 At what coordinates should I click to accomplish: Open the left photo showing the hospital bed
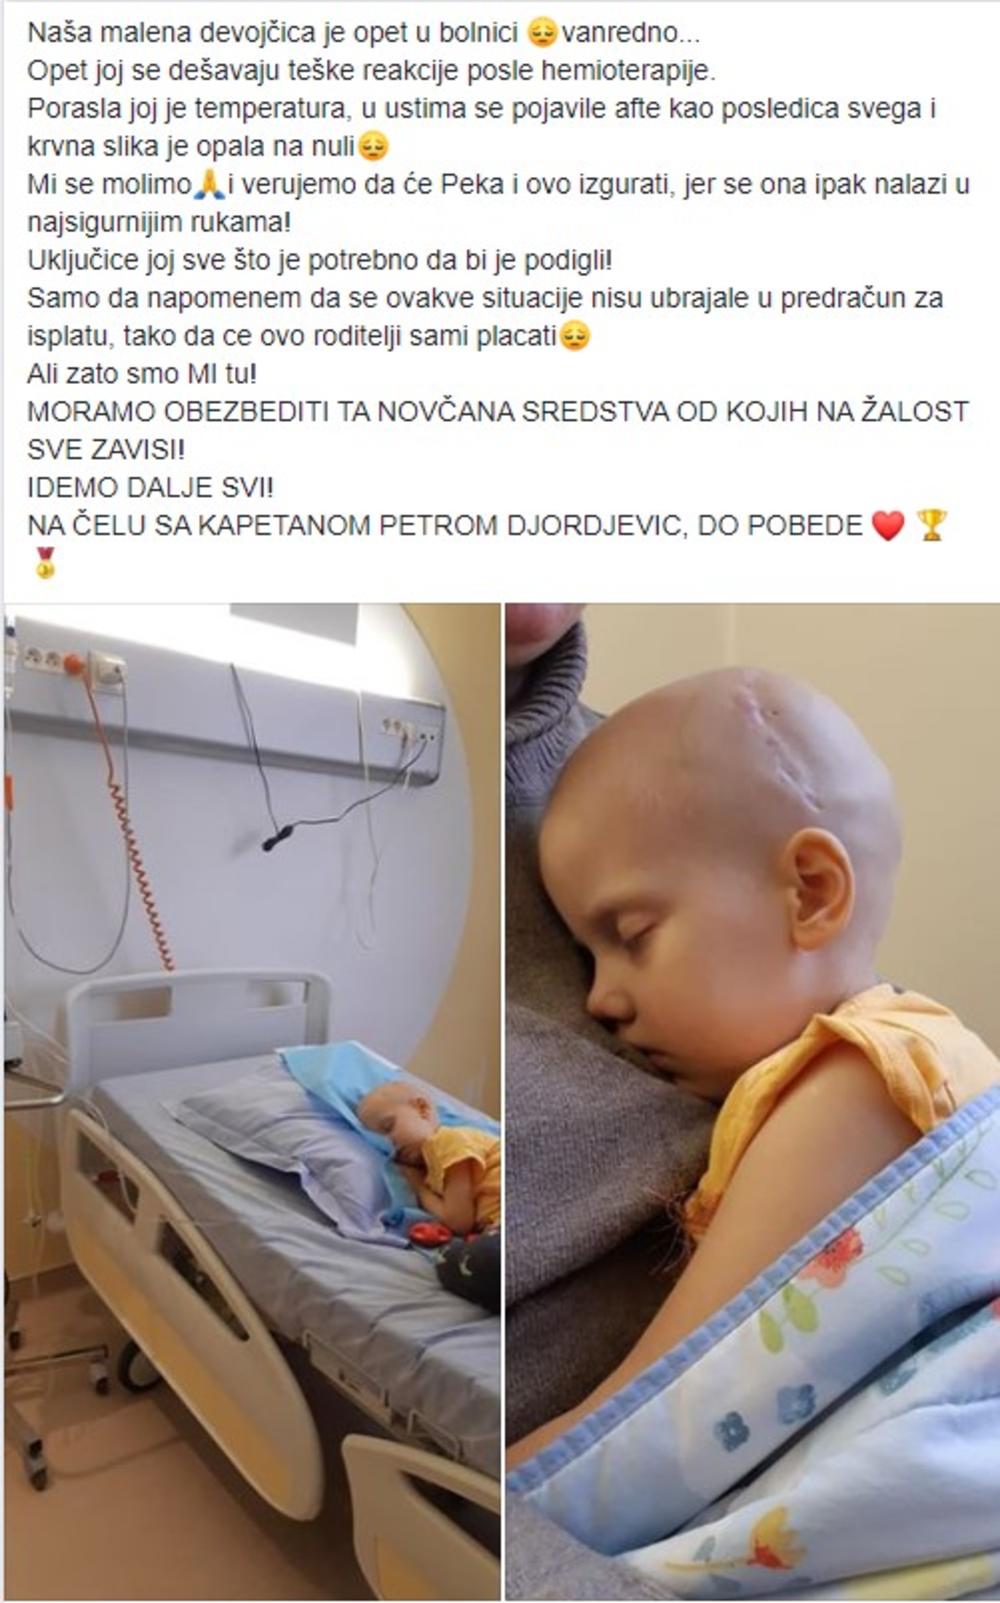(x=252, y=1102)
